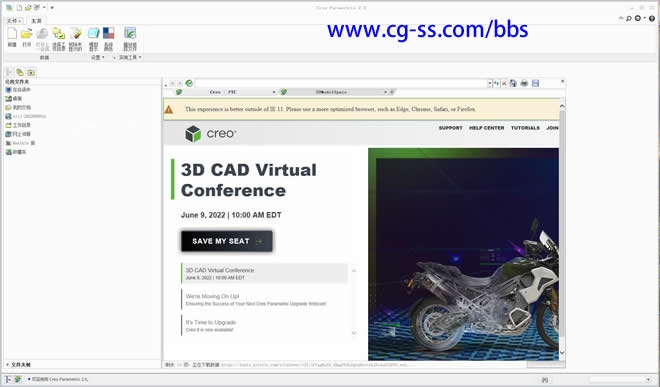Viewport: 660px width, 387px height.
Task: Select the 3DModelSpace browser tab
Action: [334, 92]
